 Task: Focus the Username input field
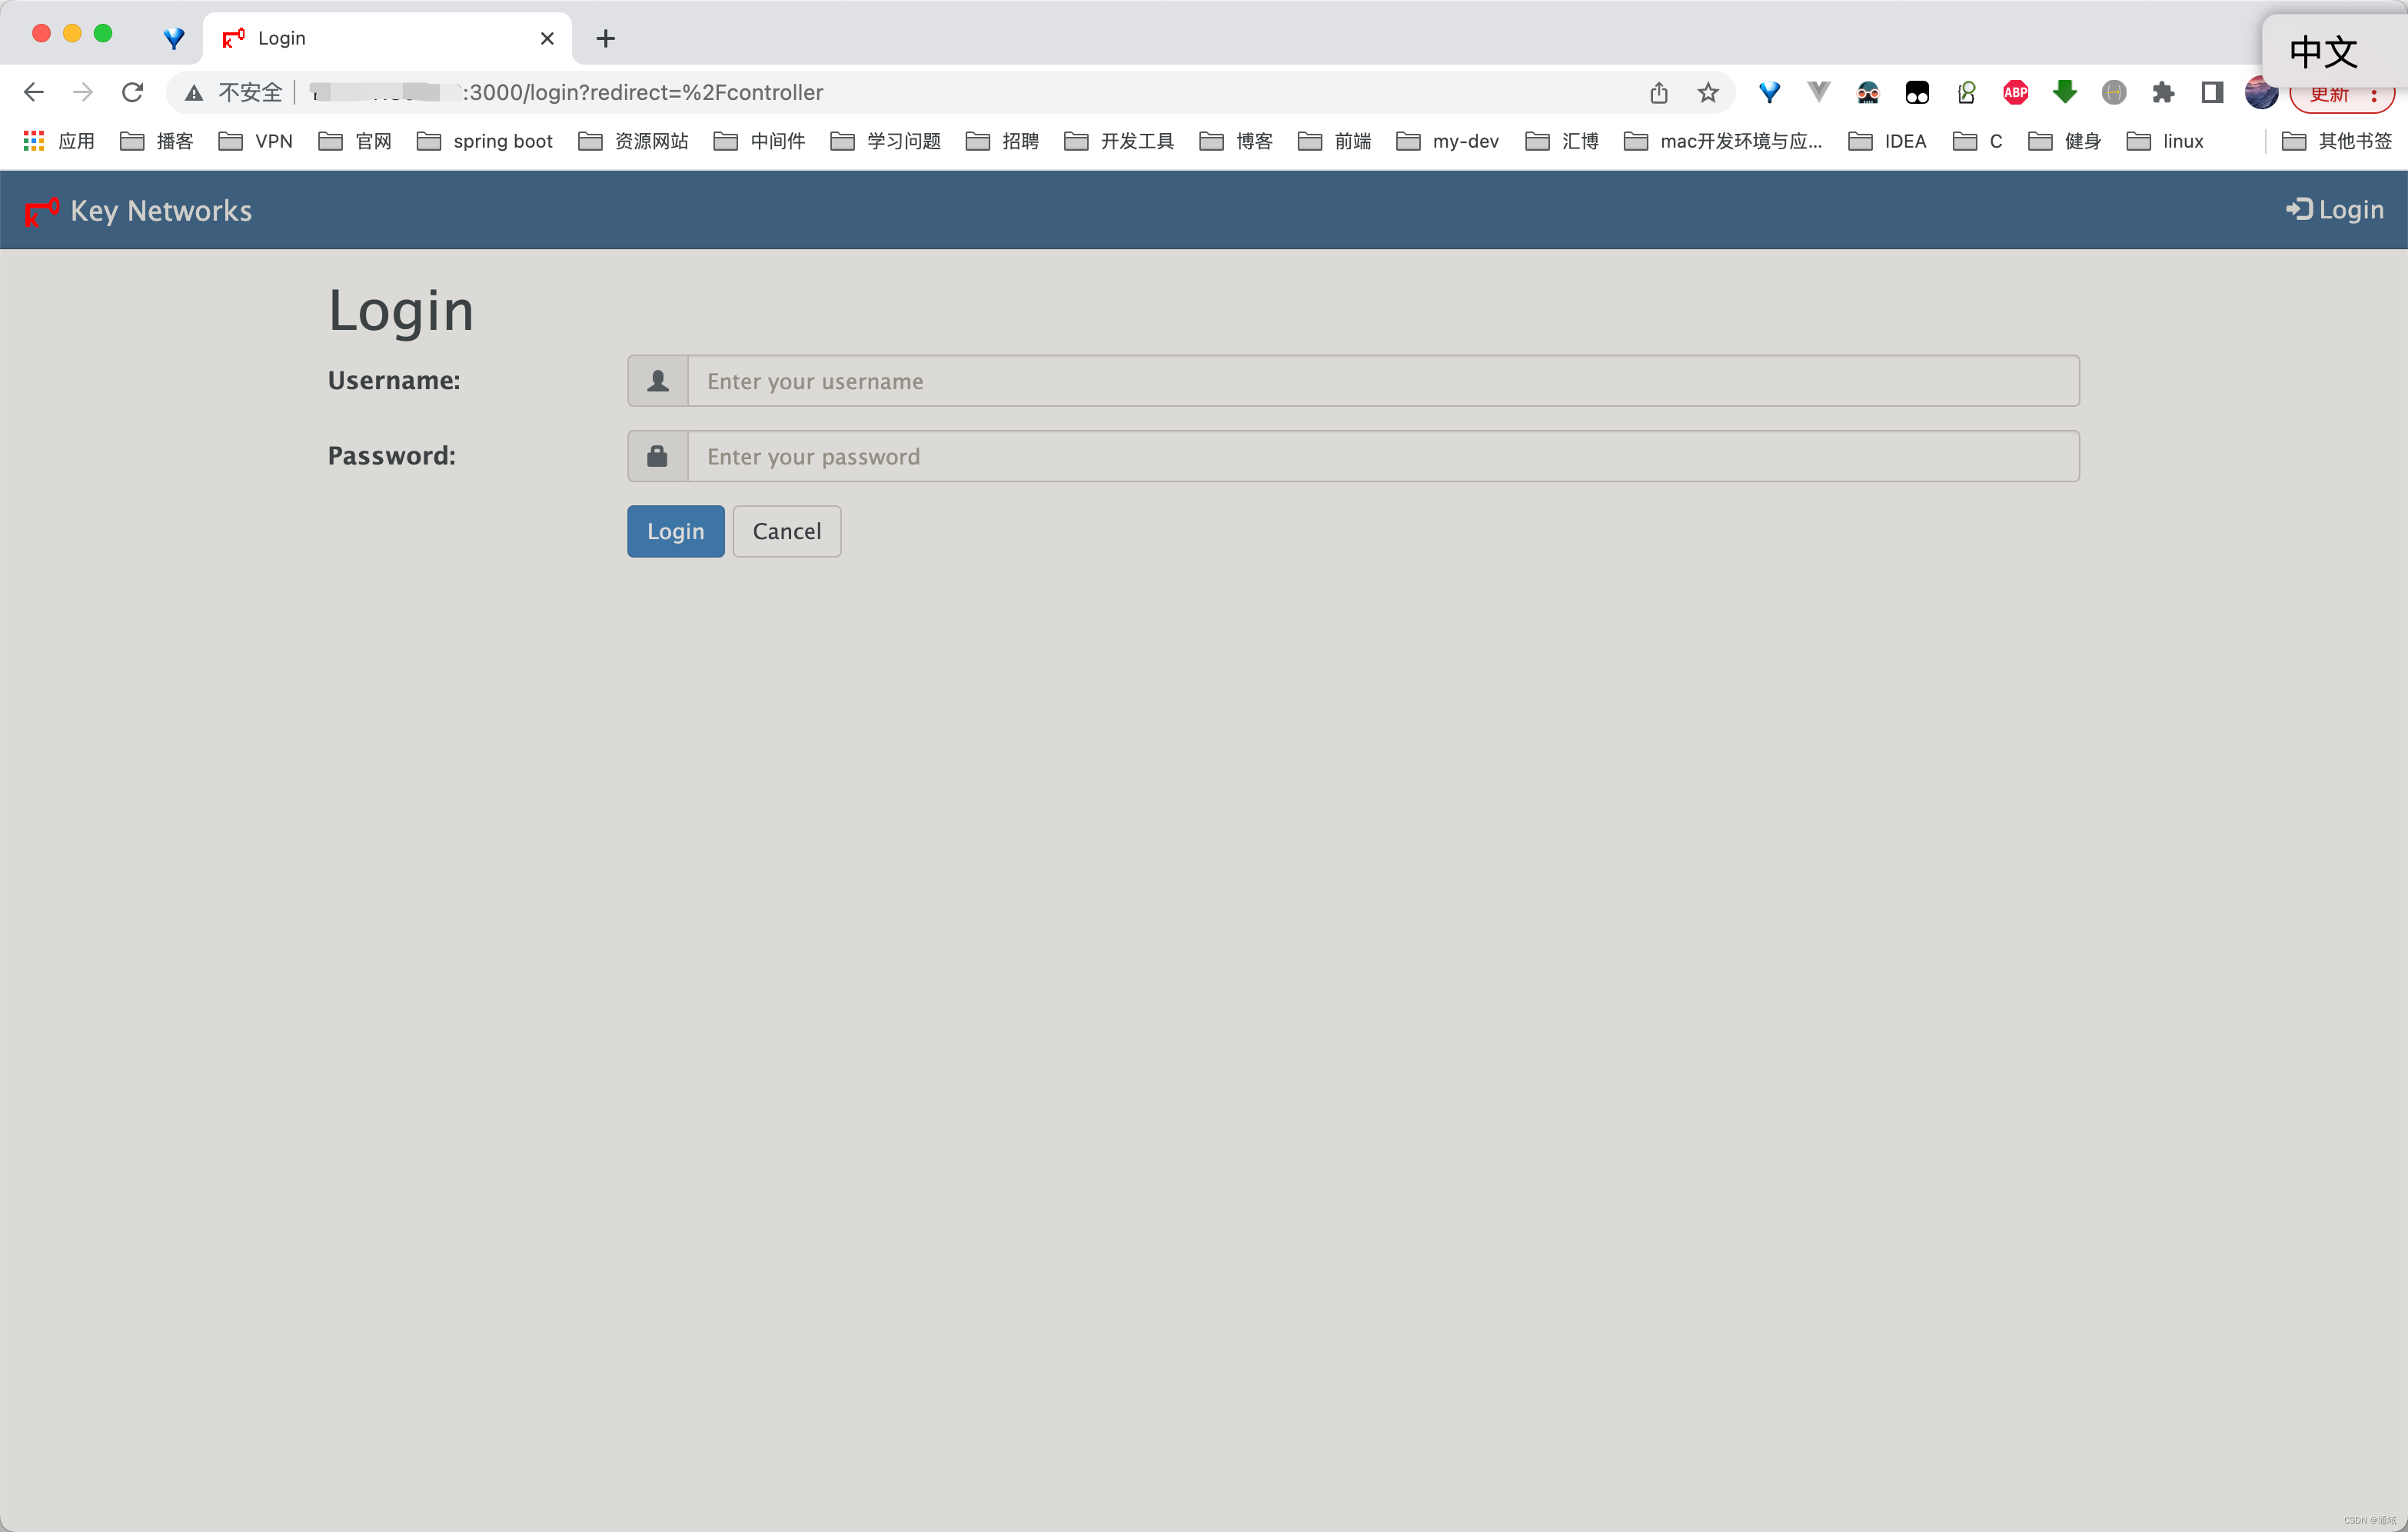pos(1382,381)
